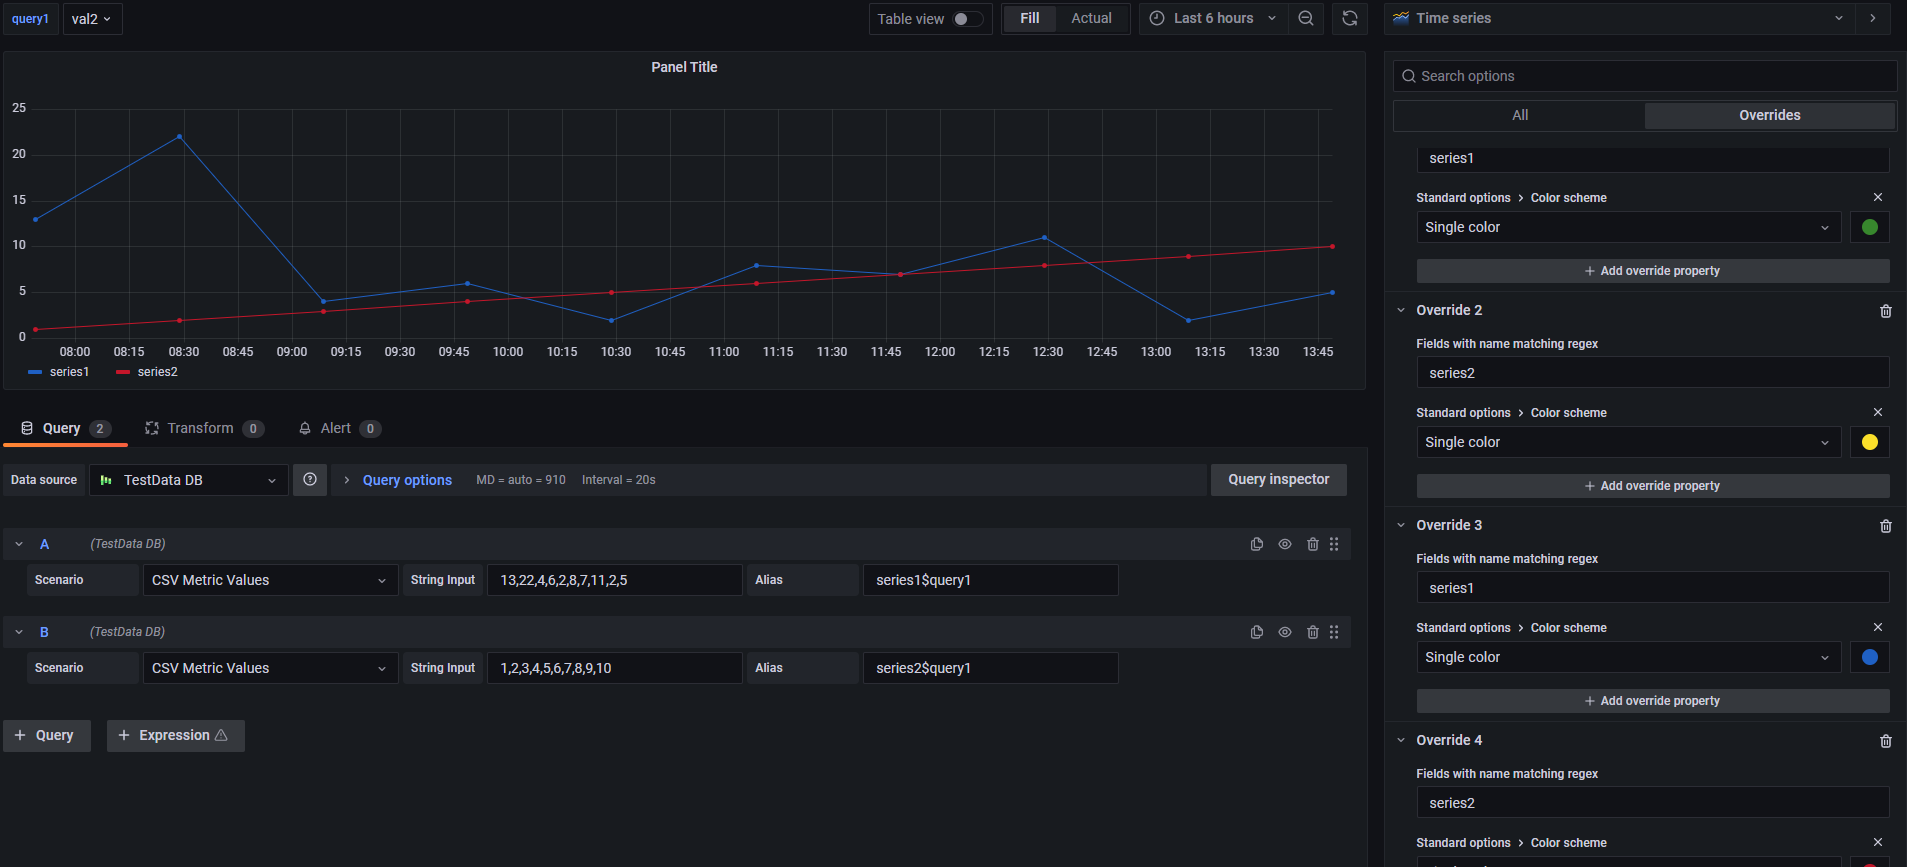The width and height of the screenshot is (1907, 867).
Task: Remove Override 2 color scheme property
Action: pos(1878,412)
